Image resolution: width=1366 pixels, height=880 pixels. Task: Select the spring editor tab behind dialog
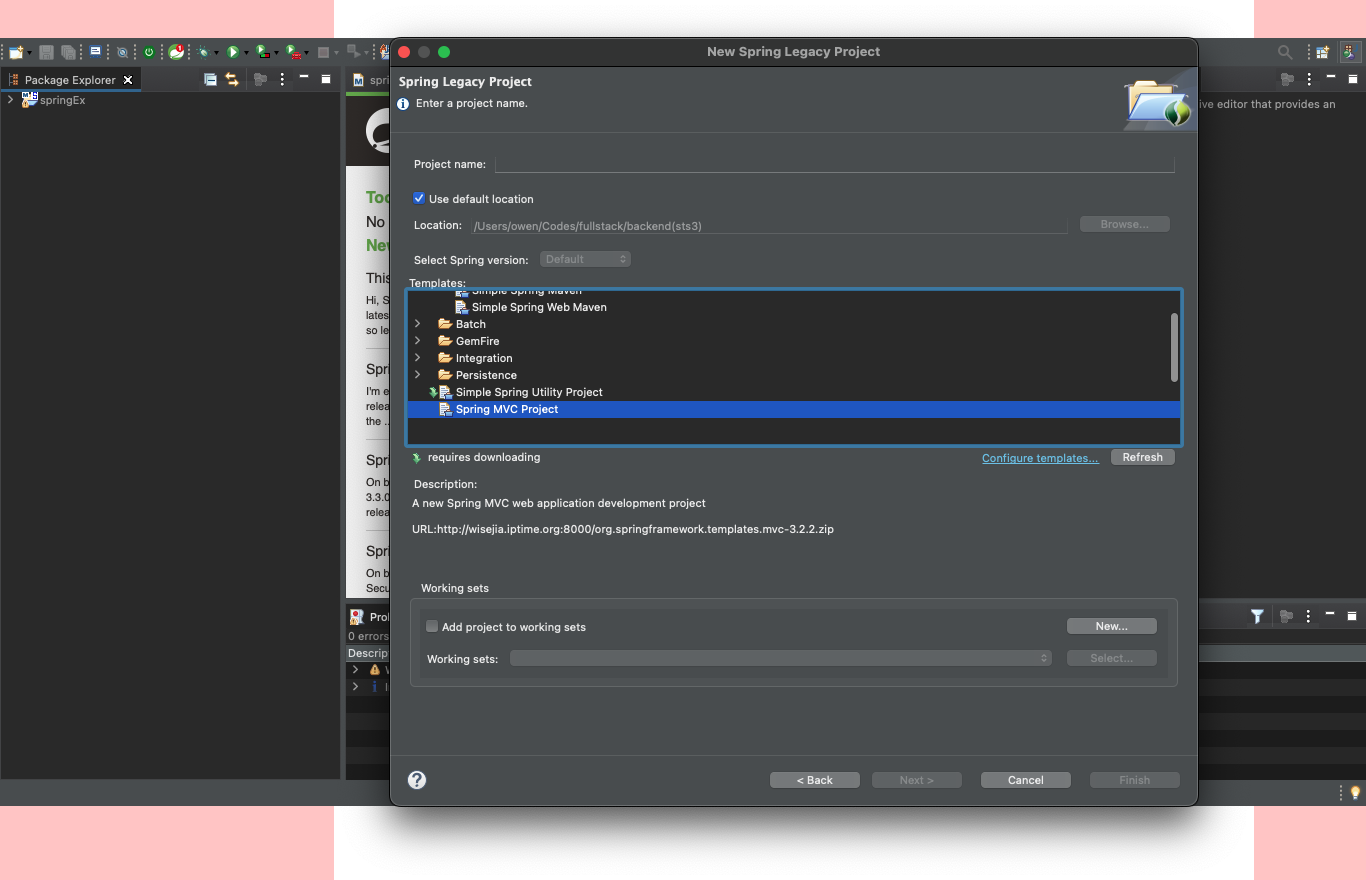click(370, 80)
